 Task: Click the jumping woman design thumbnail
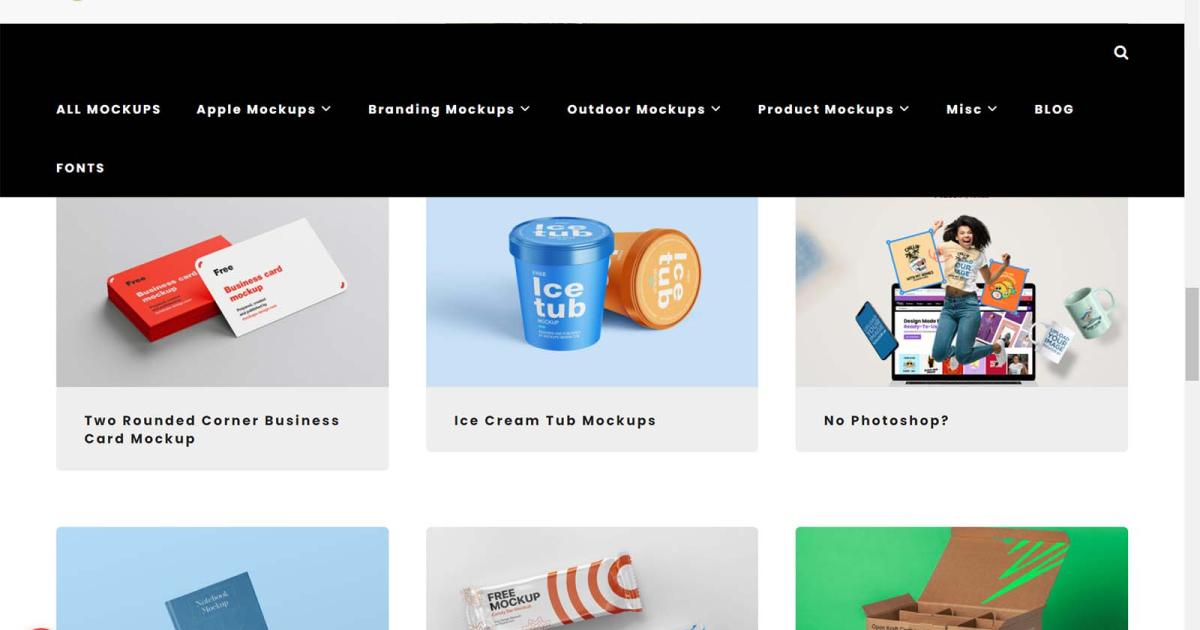tap(961, 292)
